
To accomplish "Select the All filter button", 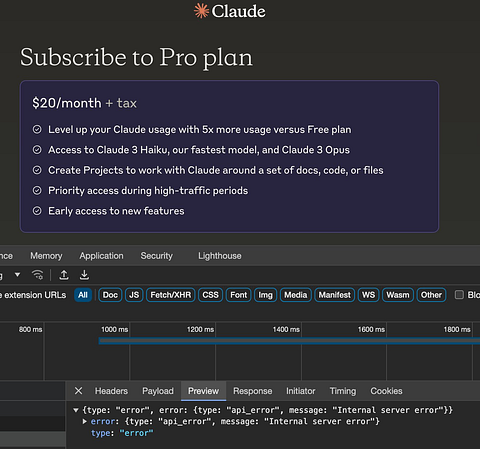I will coord(83,295).
